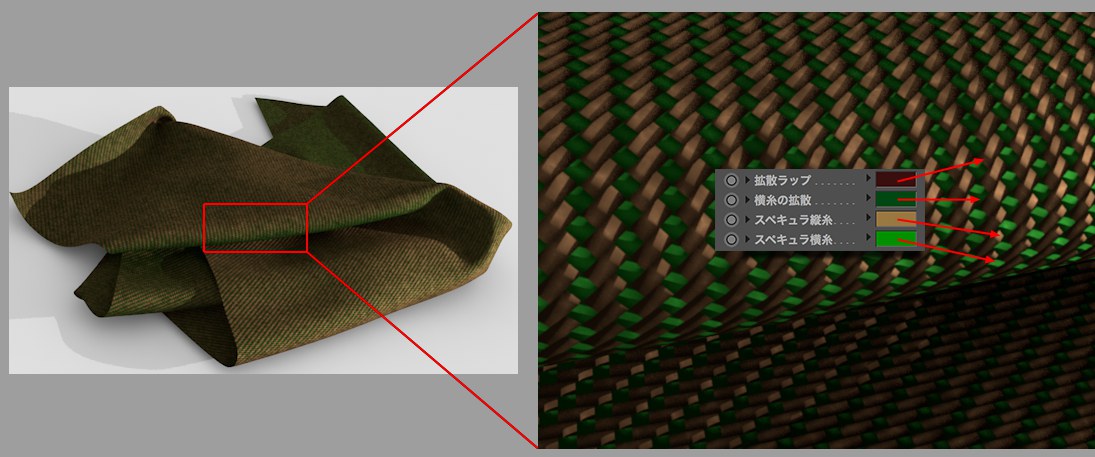Expand the スペキュラ縦糸 disclosure triangle

tap(747, 219)
